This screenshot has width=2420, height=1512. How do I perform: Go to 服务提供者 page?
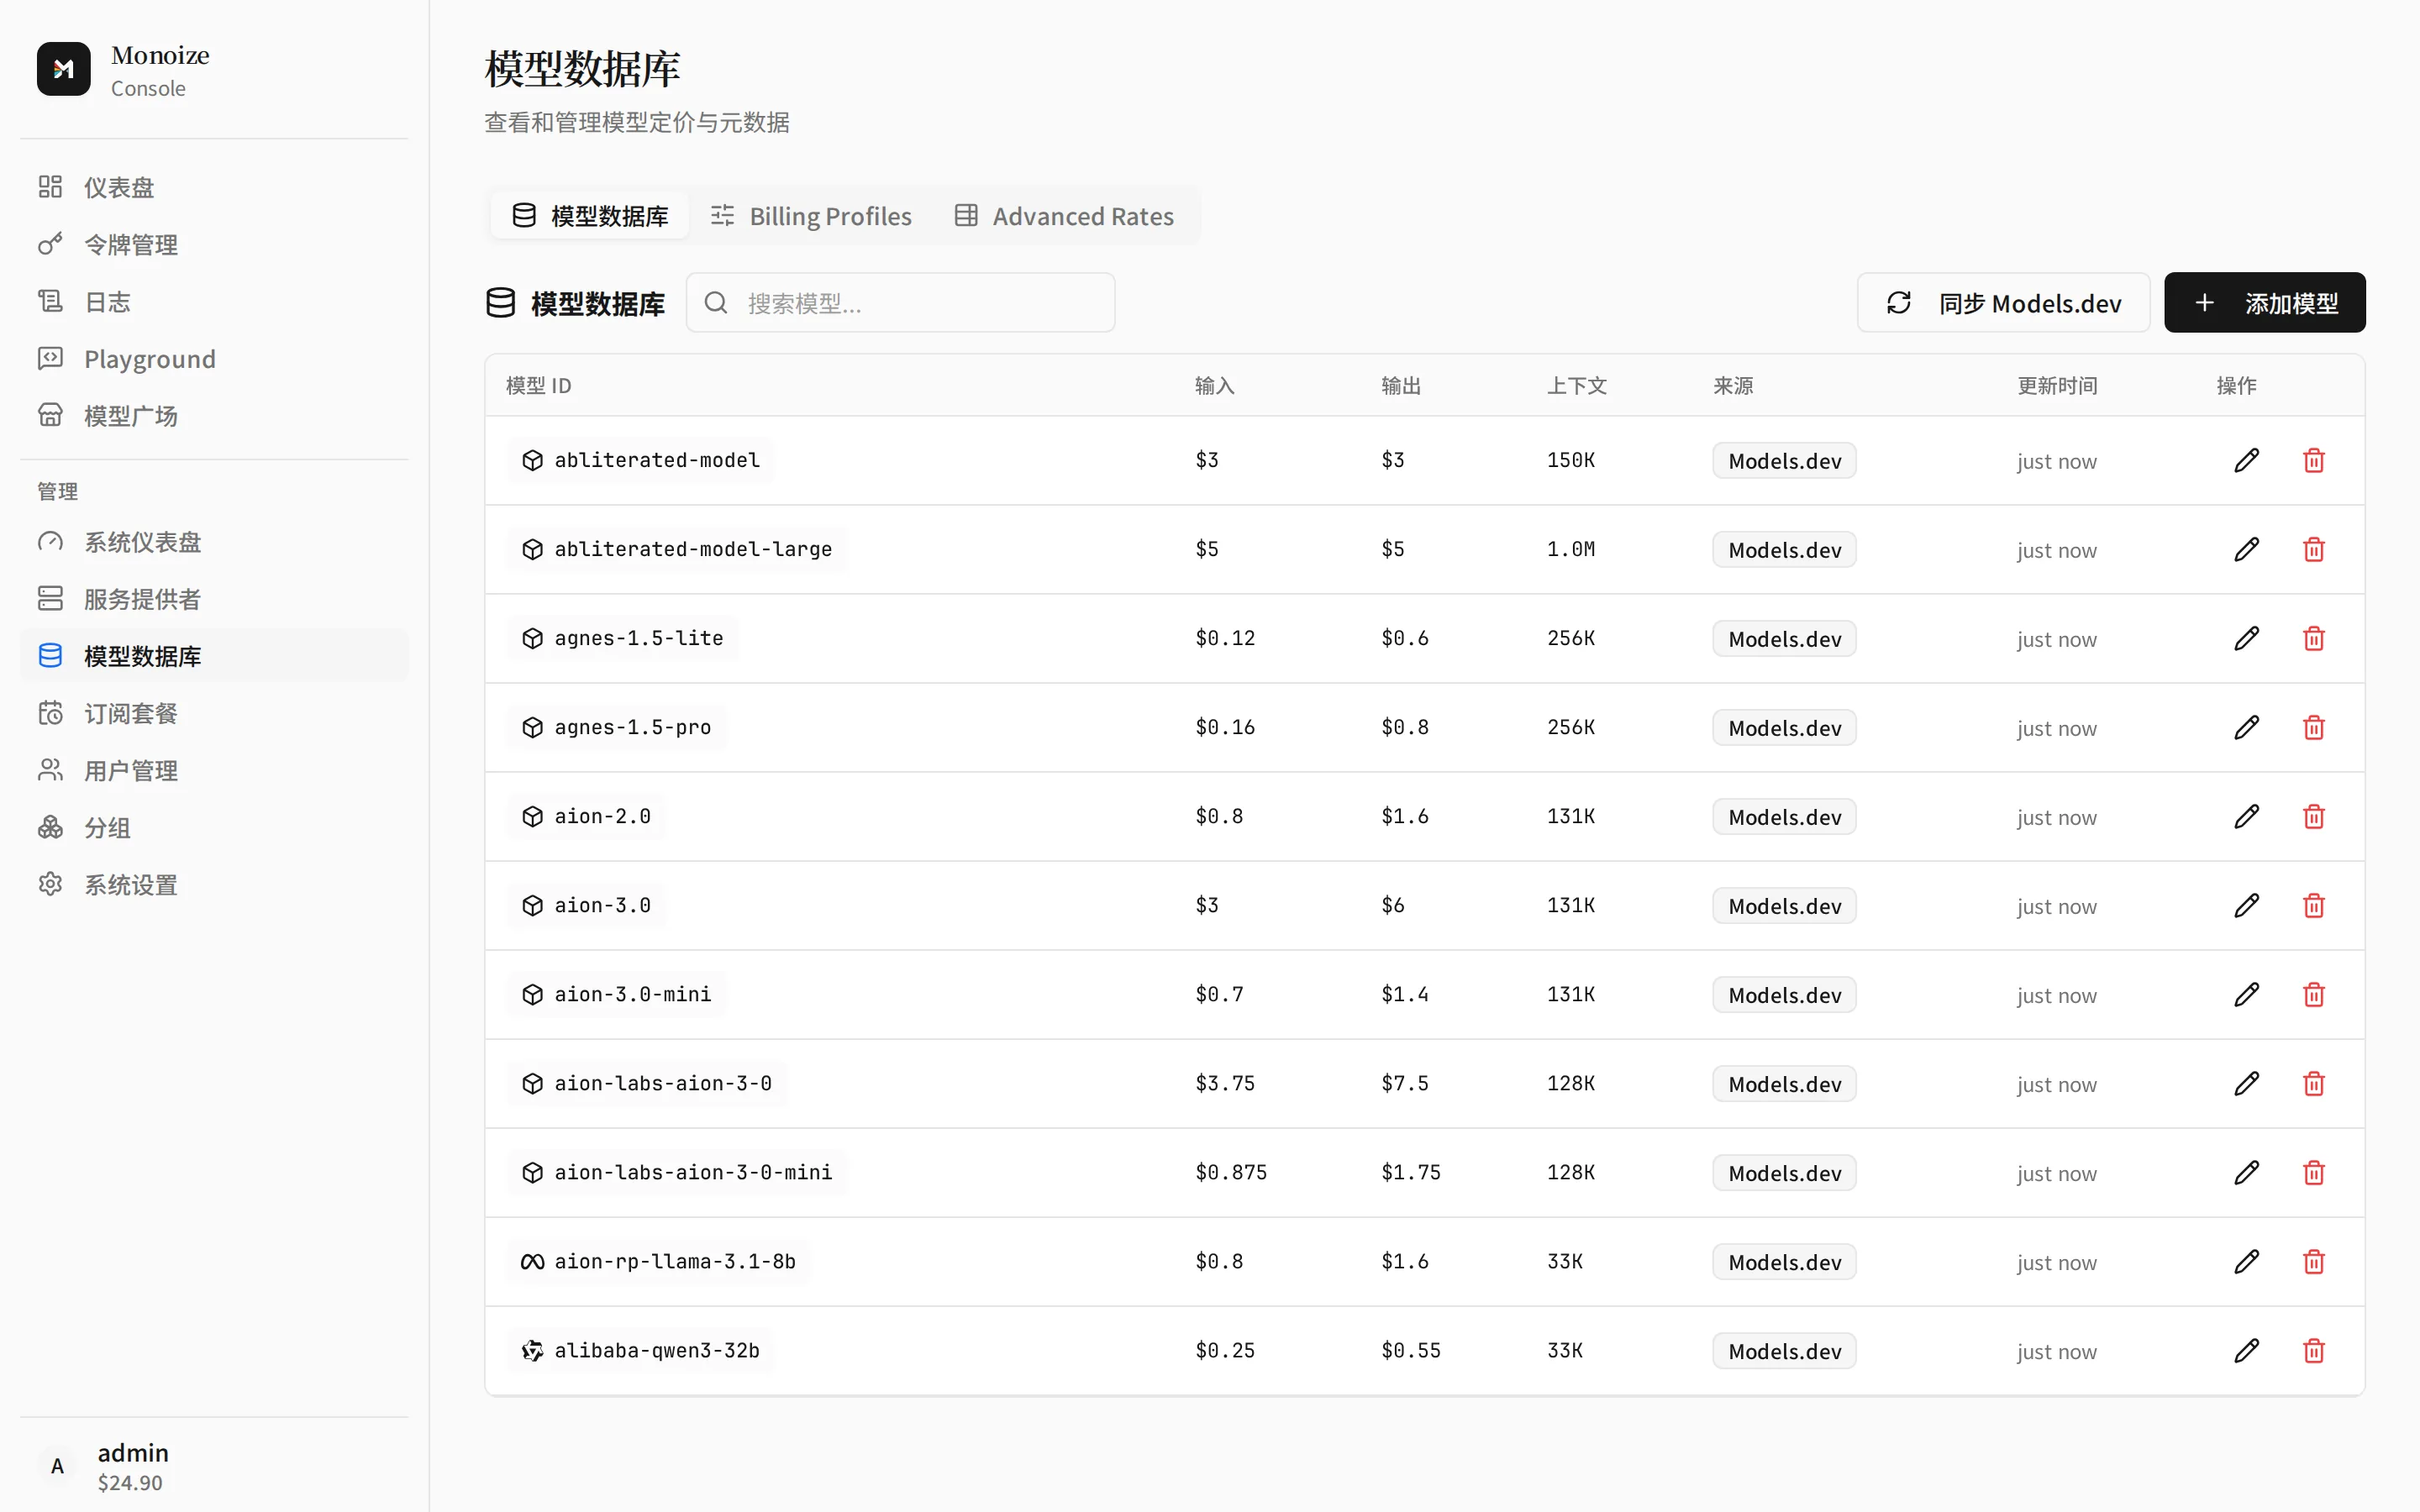[214, 599]
